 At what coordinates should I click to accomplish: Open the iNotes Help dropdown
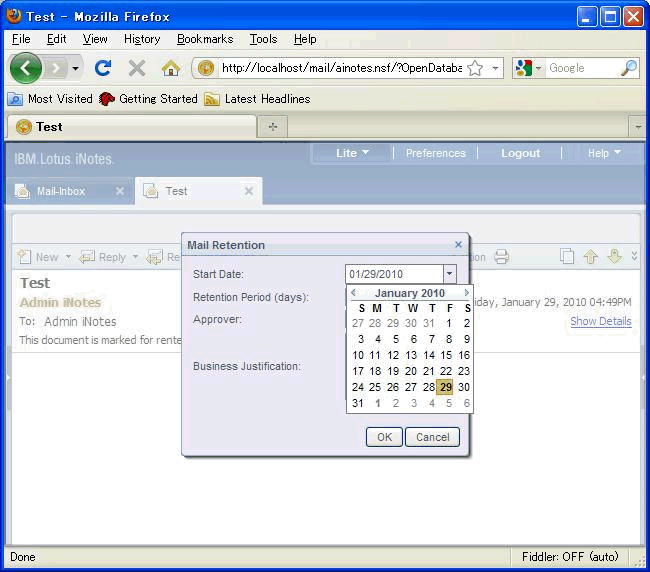pos(604,153)
